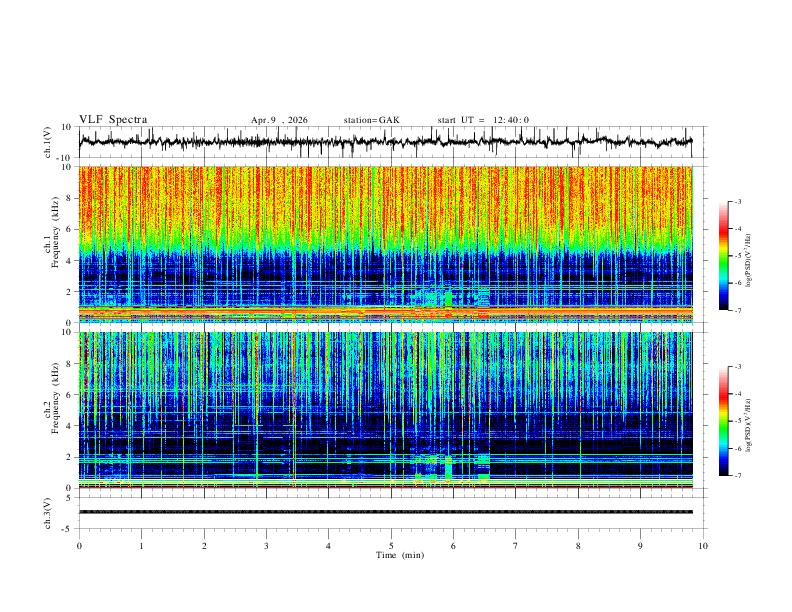Click the '-7' label on ch.2 colorbar
Image resolution: width=792 pixels, height=612 pixels.
tap(737, 476)
